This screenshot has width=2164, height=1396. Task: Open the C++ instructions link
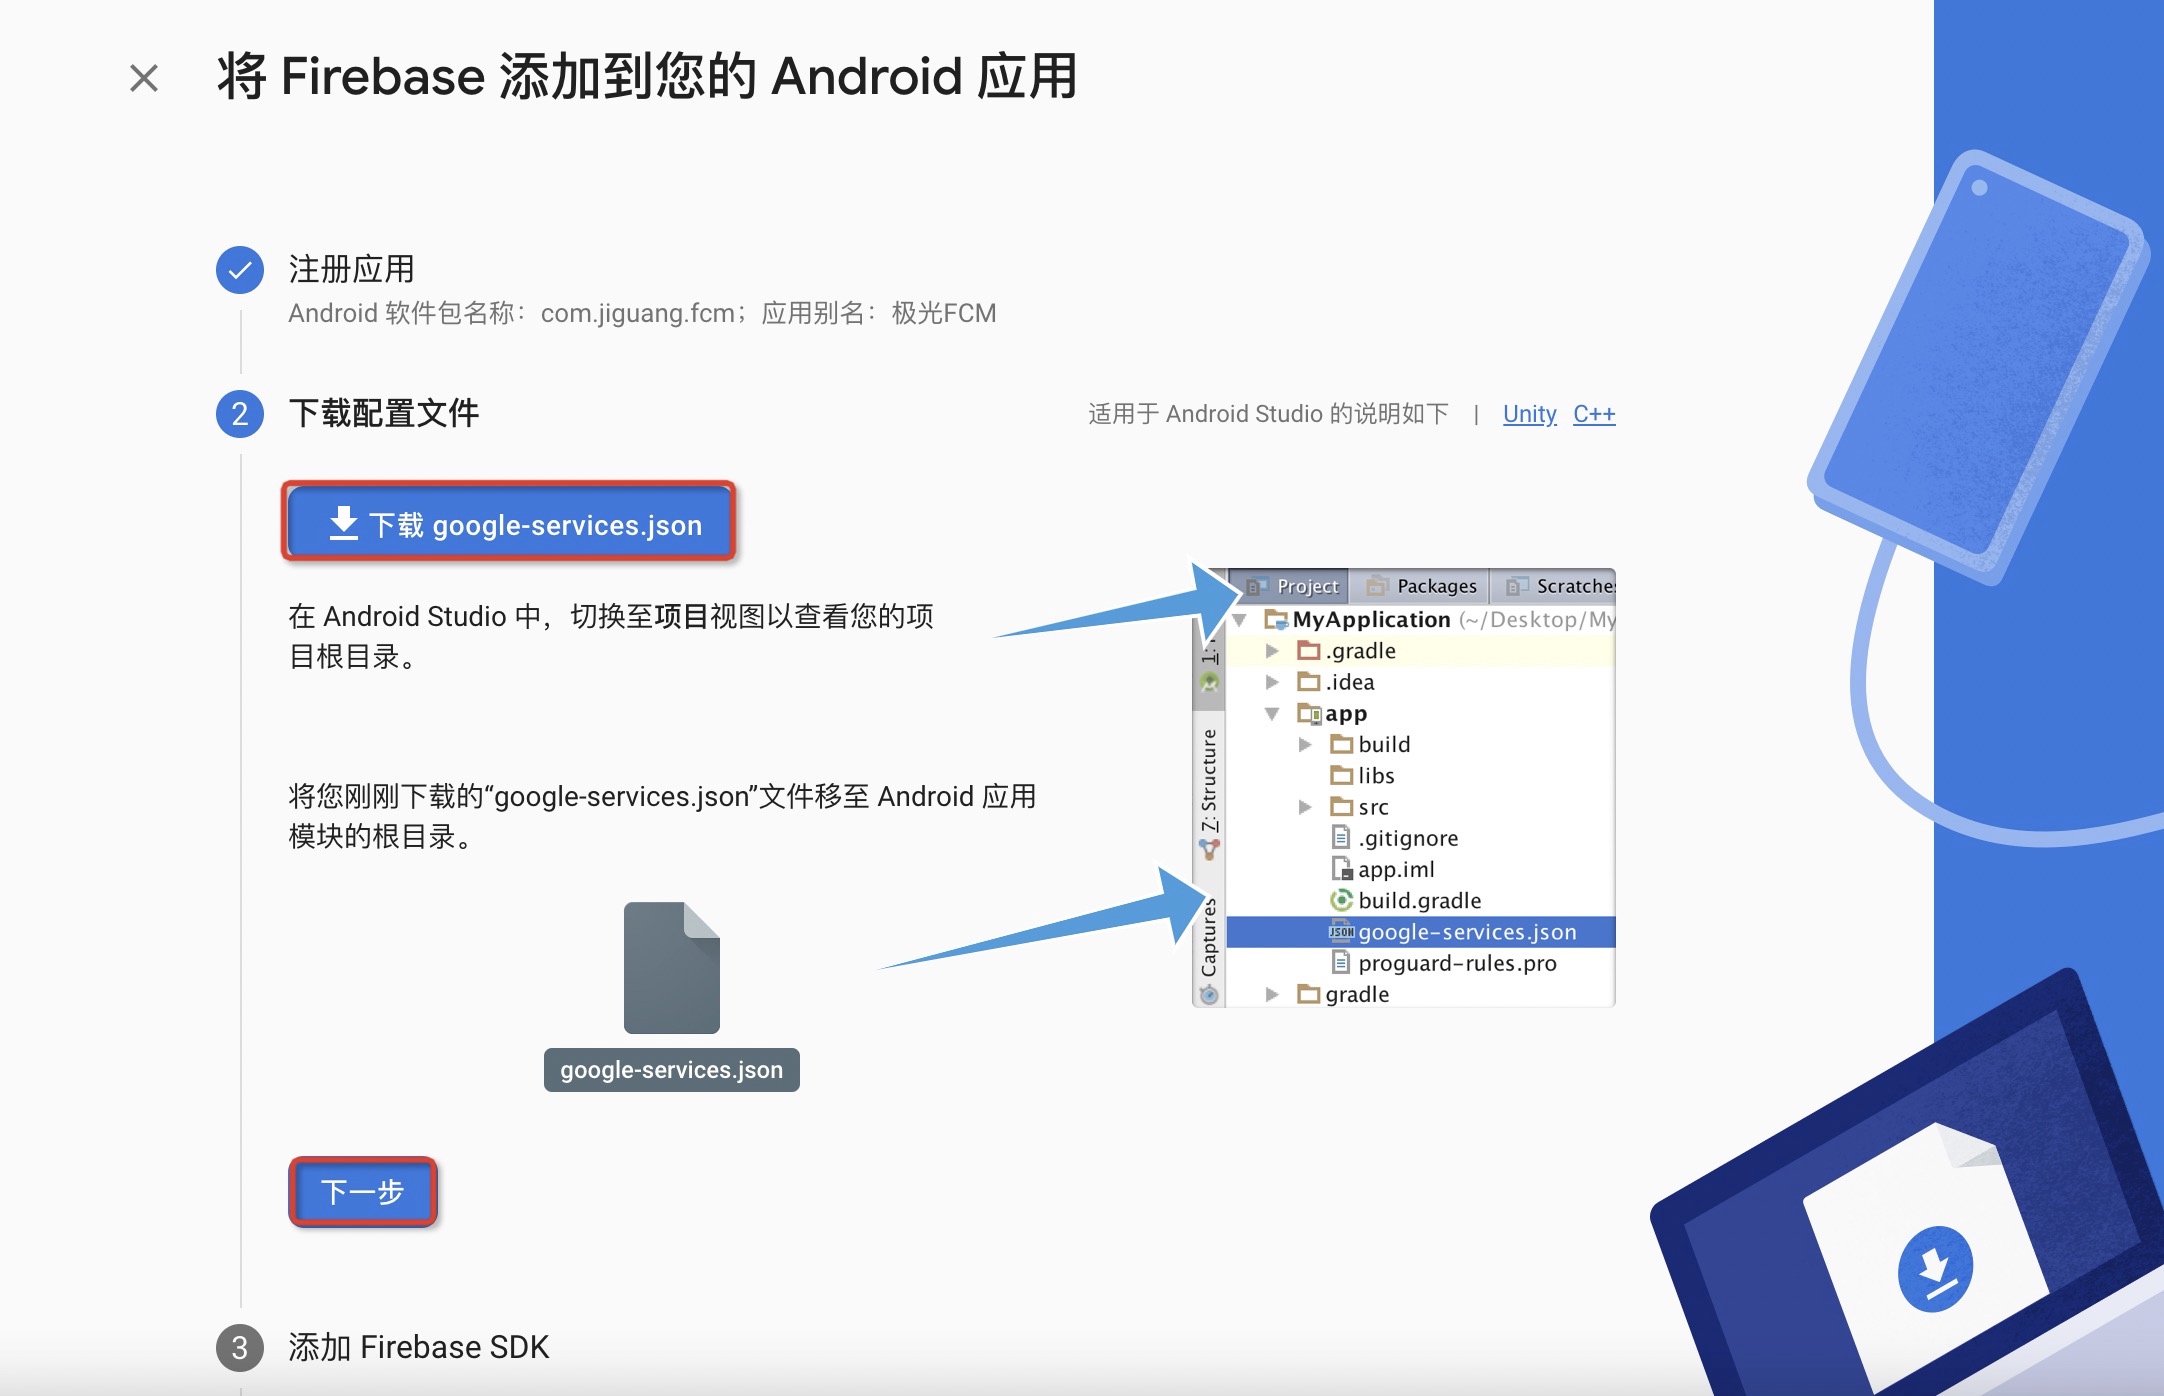tap(1594, 414)
